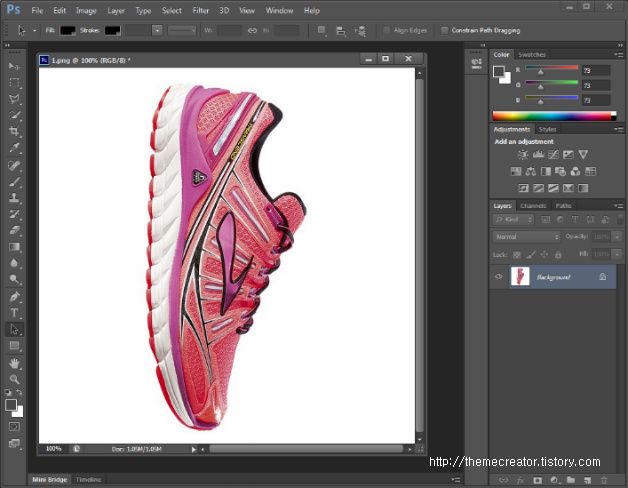Select the Type tool
This screenshot has height=488, width=628.
(x=14, y=313)
